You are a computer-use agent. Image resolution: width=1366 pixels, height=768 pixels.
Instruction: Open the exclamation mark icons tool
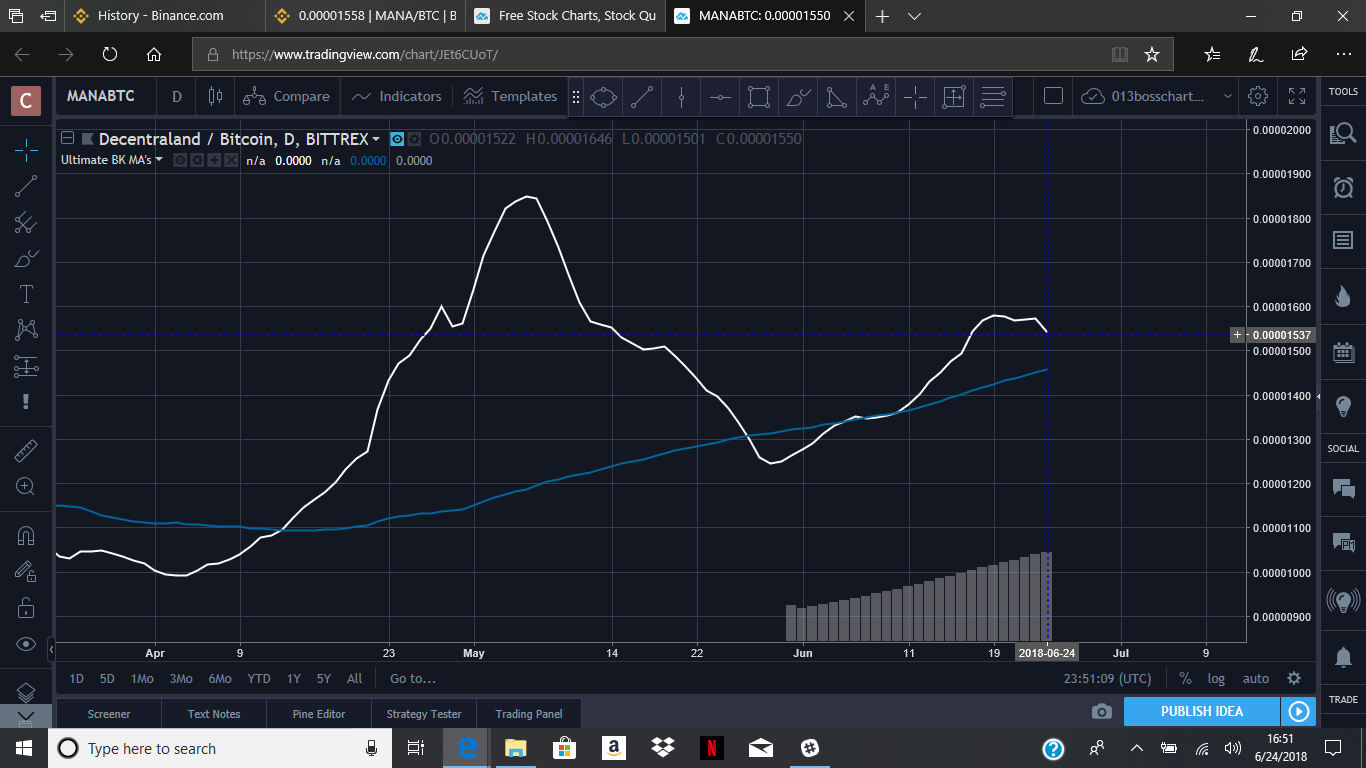tap(26, 401)
